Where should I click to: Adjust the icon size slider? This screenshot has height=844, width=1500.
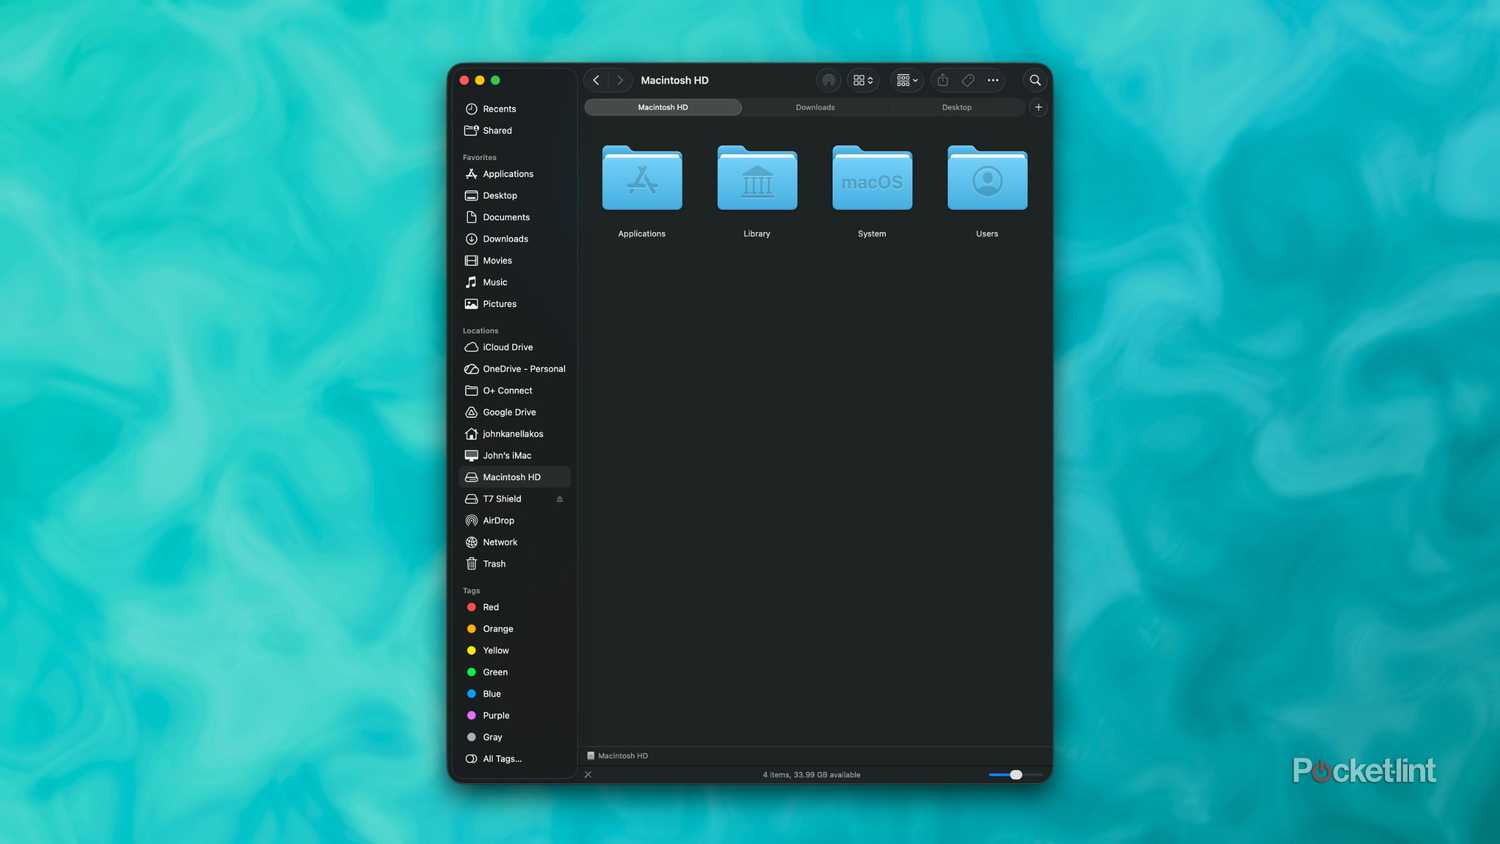click(1015, 774)
